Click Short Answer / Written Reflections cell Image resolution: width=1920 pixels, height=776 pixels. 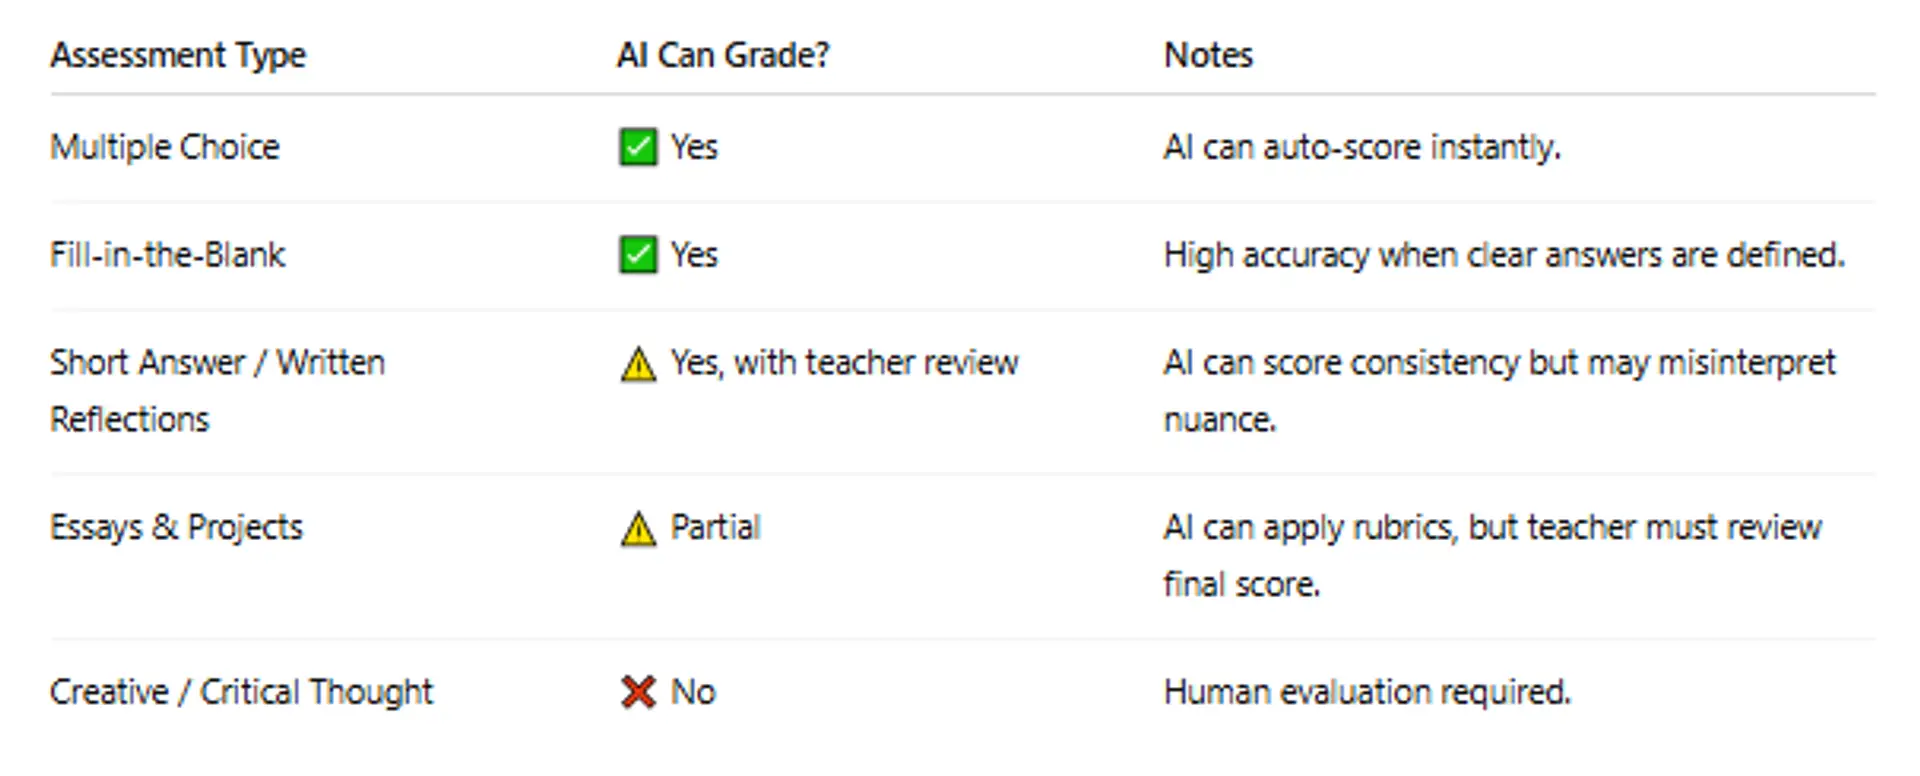pos(217,390)
